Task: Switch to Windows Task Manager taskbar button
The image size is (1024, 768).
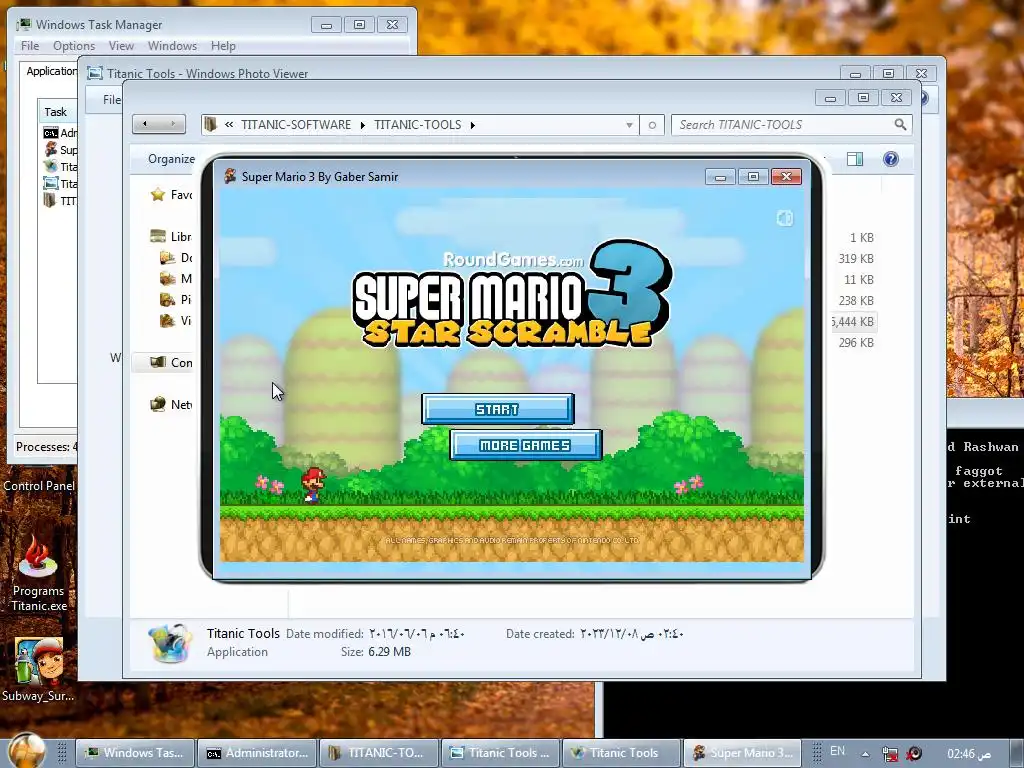Action: pos(135,753)
